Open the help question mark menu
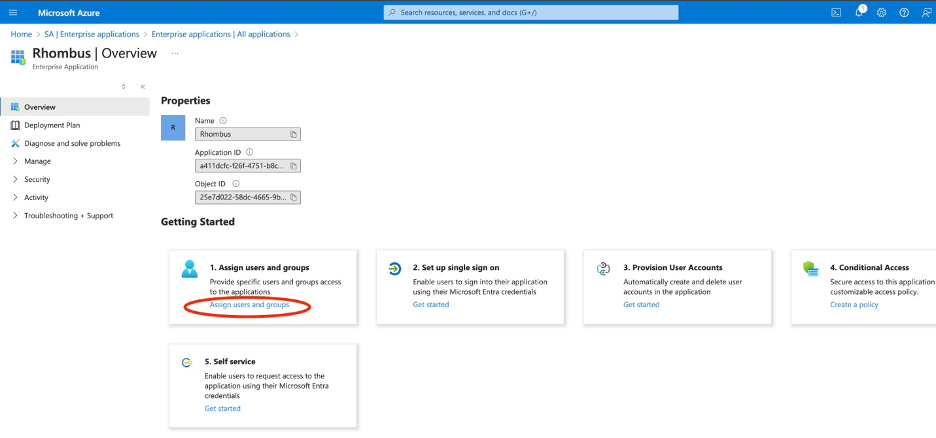 (x=904, y=13)
